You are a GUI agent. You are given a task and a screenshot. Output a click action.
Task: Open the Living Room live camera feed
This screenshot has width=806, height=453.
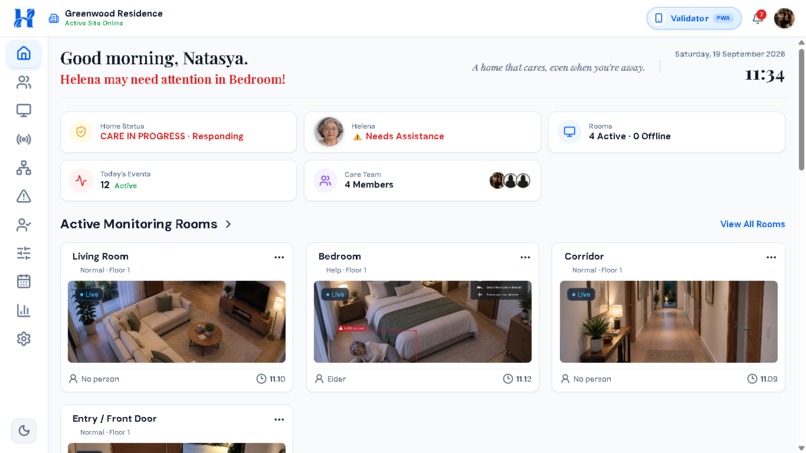pos(176,321)
